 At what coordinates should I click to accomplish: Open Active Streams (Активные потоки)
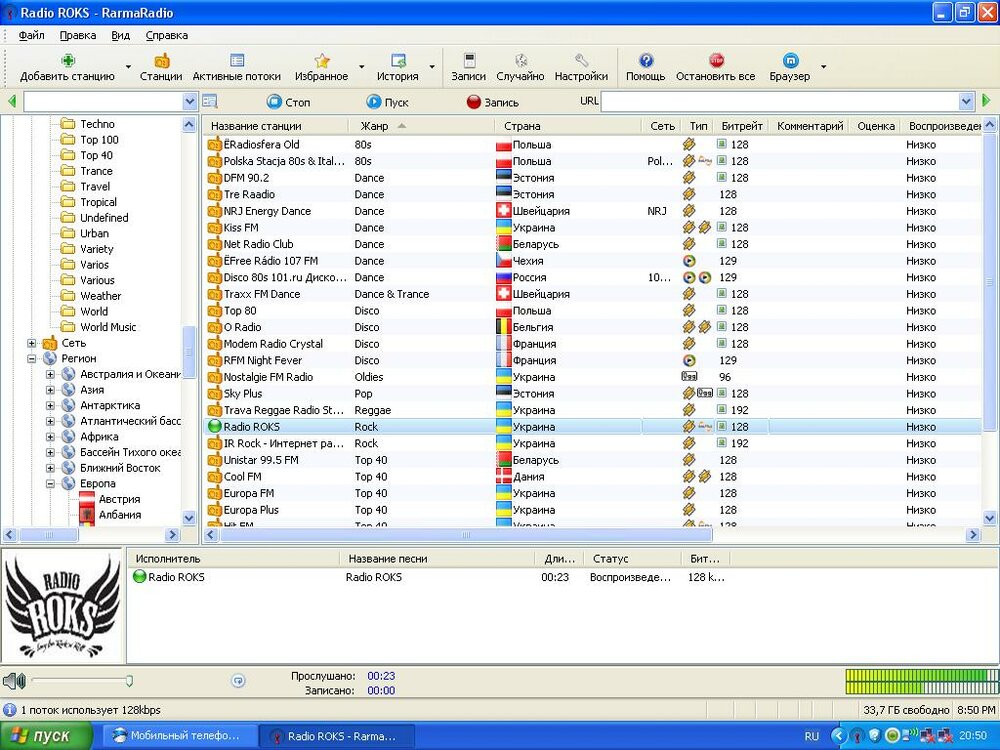tap(237, 61)
